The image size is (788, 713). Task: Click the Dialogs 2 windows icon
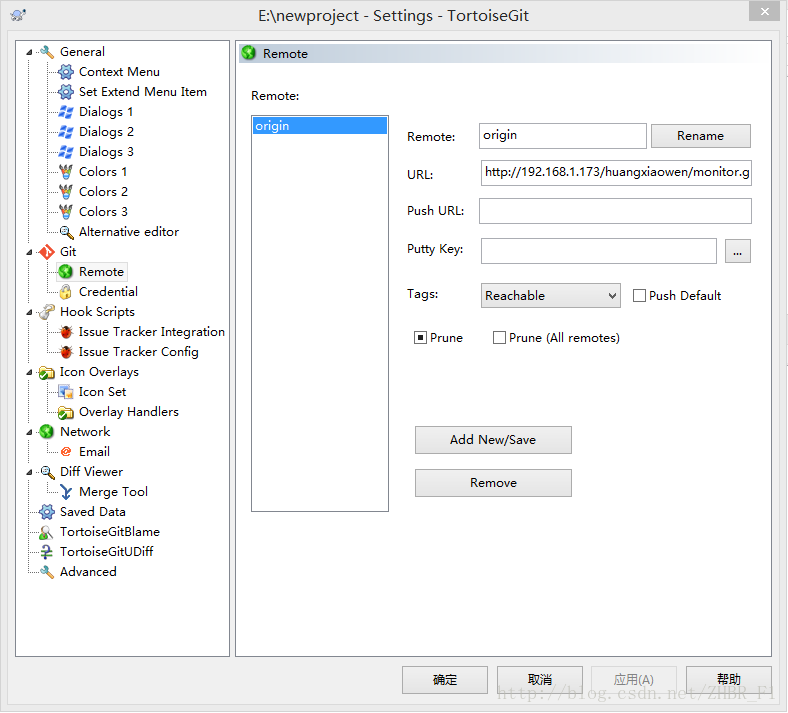click(66, 132)
